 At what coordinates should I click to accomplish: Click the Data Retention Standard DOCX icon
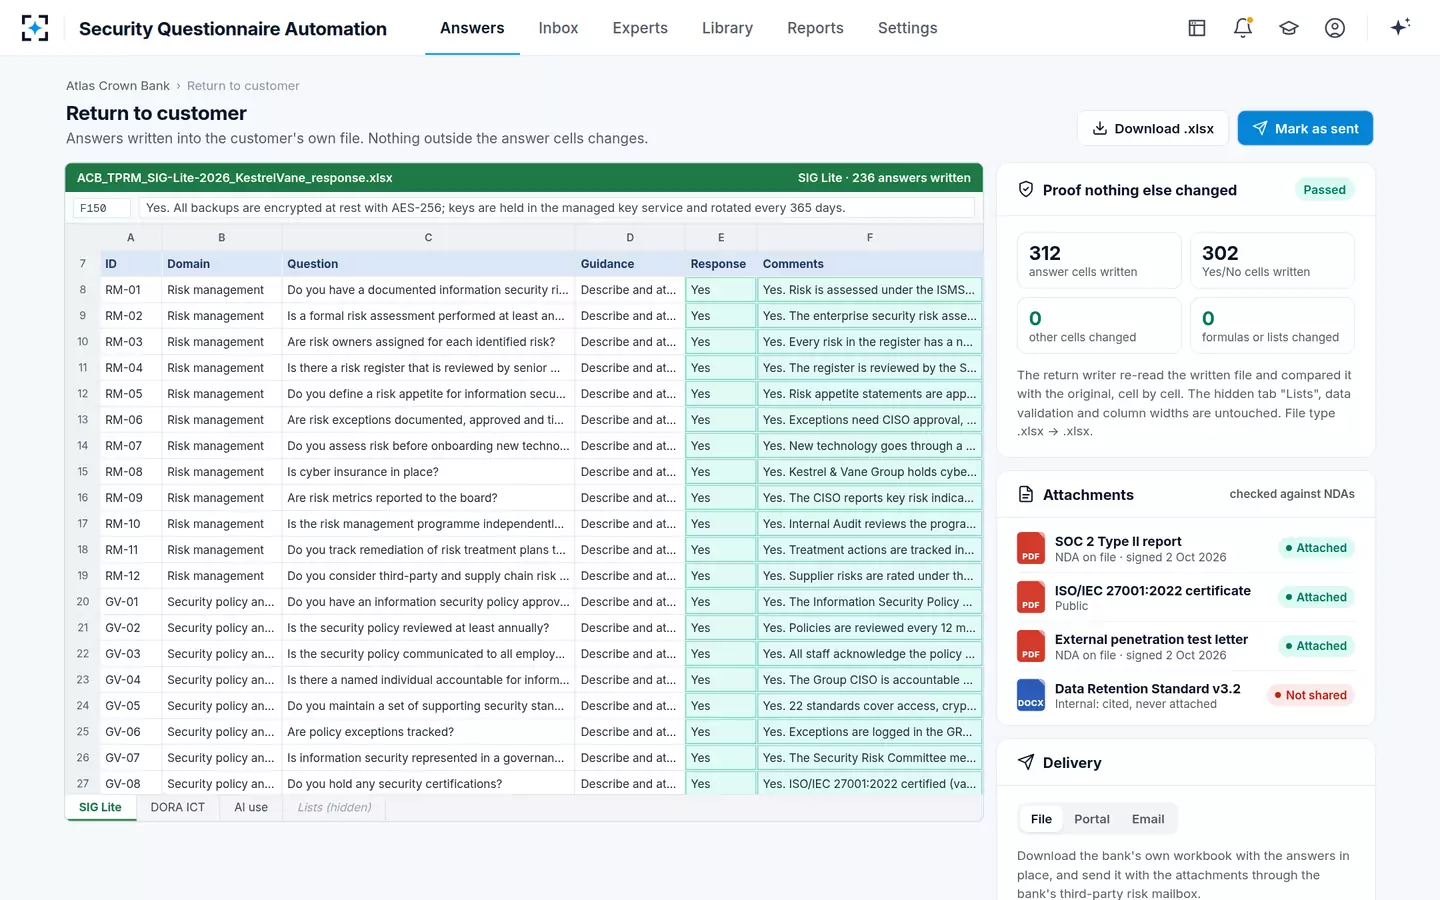tap(1031, 695)
